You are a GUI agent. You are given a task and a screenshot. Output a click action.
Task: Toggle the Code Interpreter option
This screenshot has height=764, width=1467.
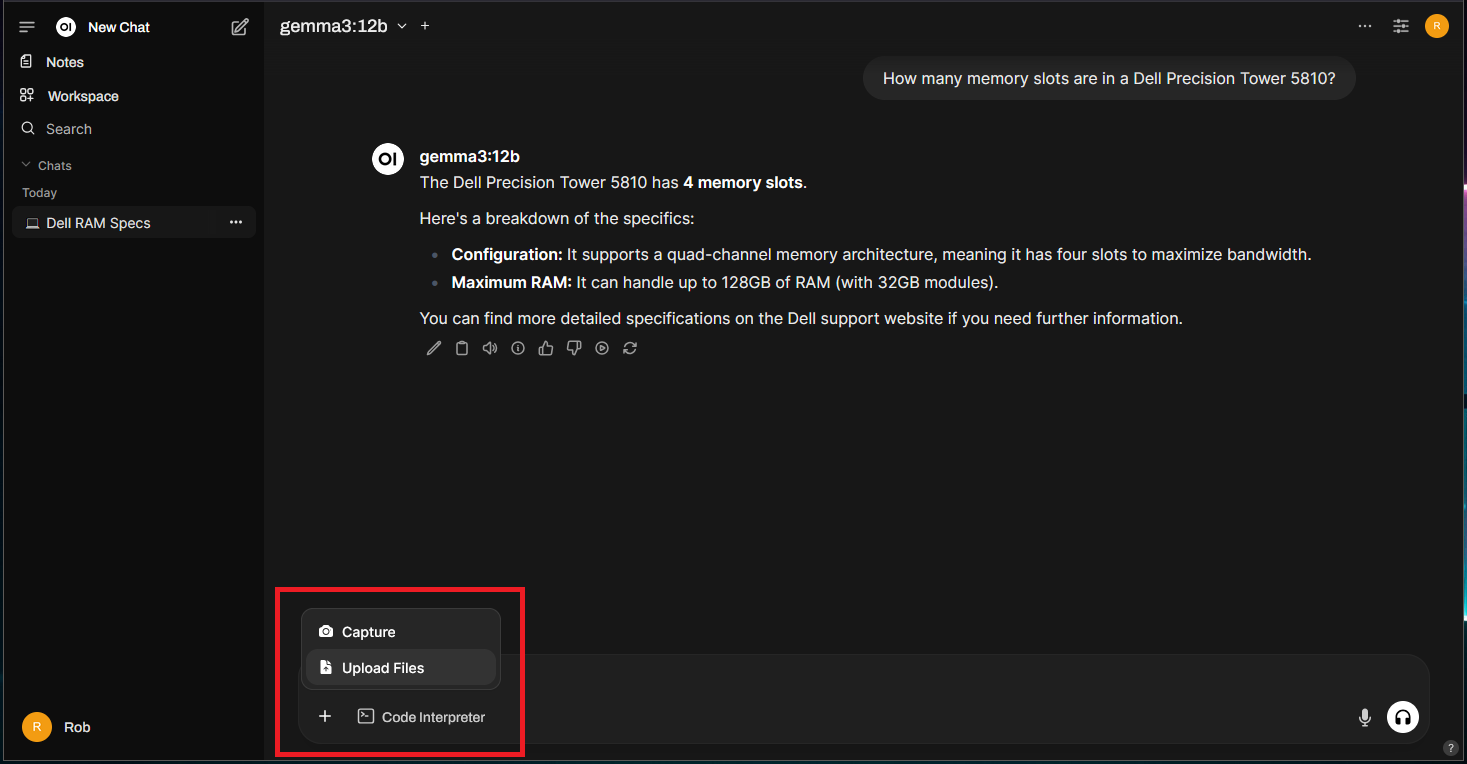(421, 717)
